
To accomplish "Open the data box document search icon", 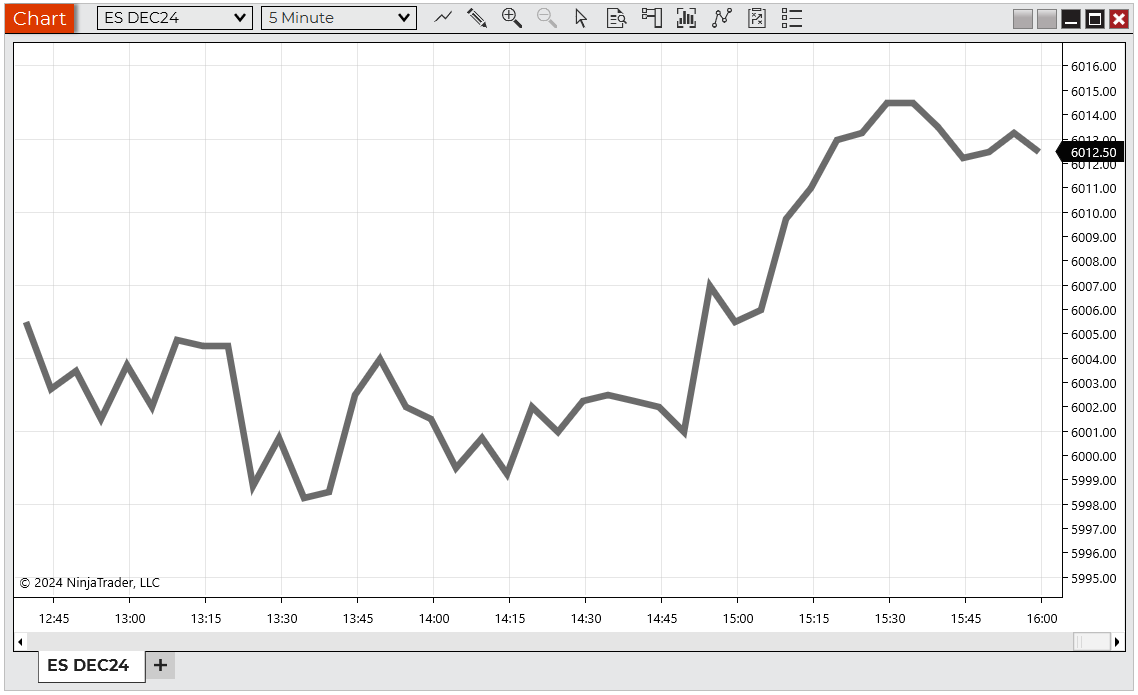I will 616,17.
